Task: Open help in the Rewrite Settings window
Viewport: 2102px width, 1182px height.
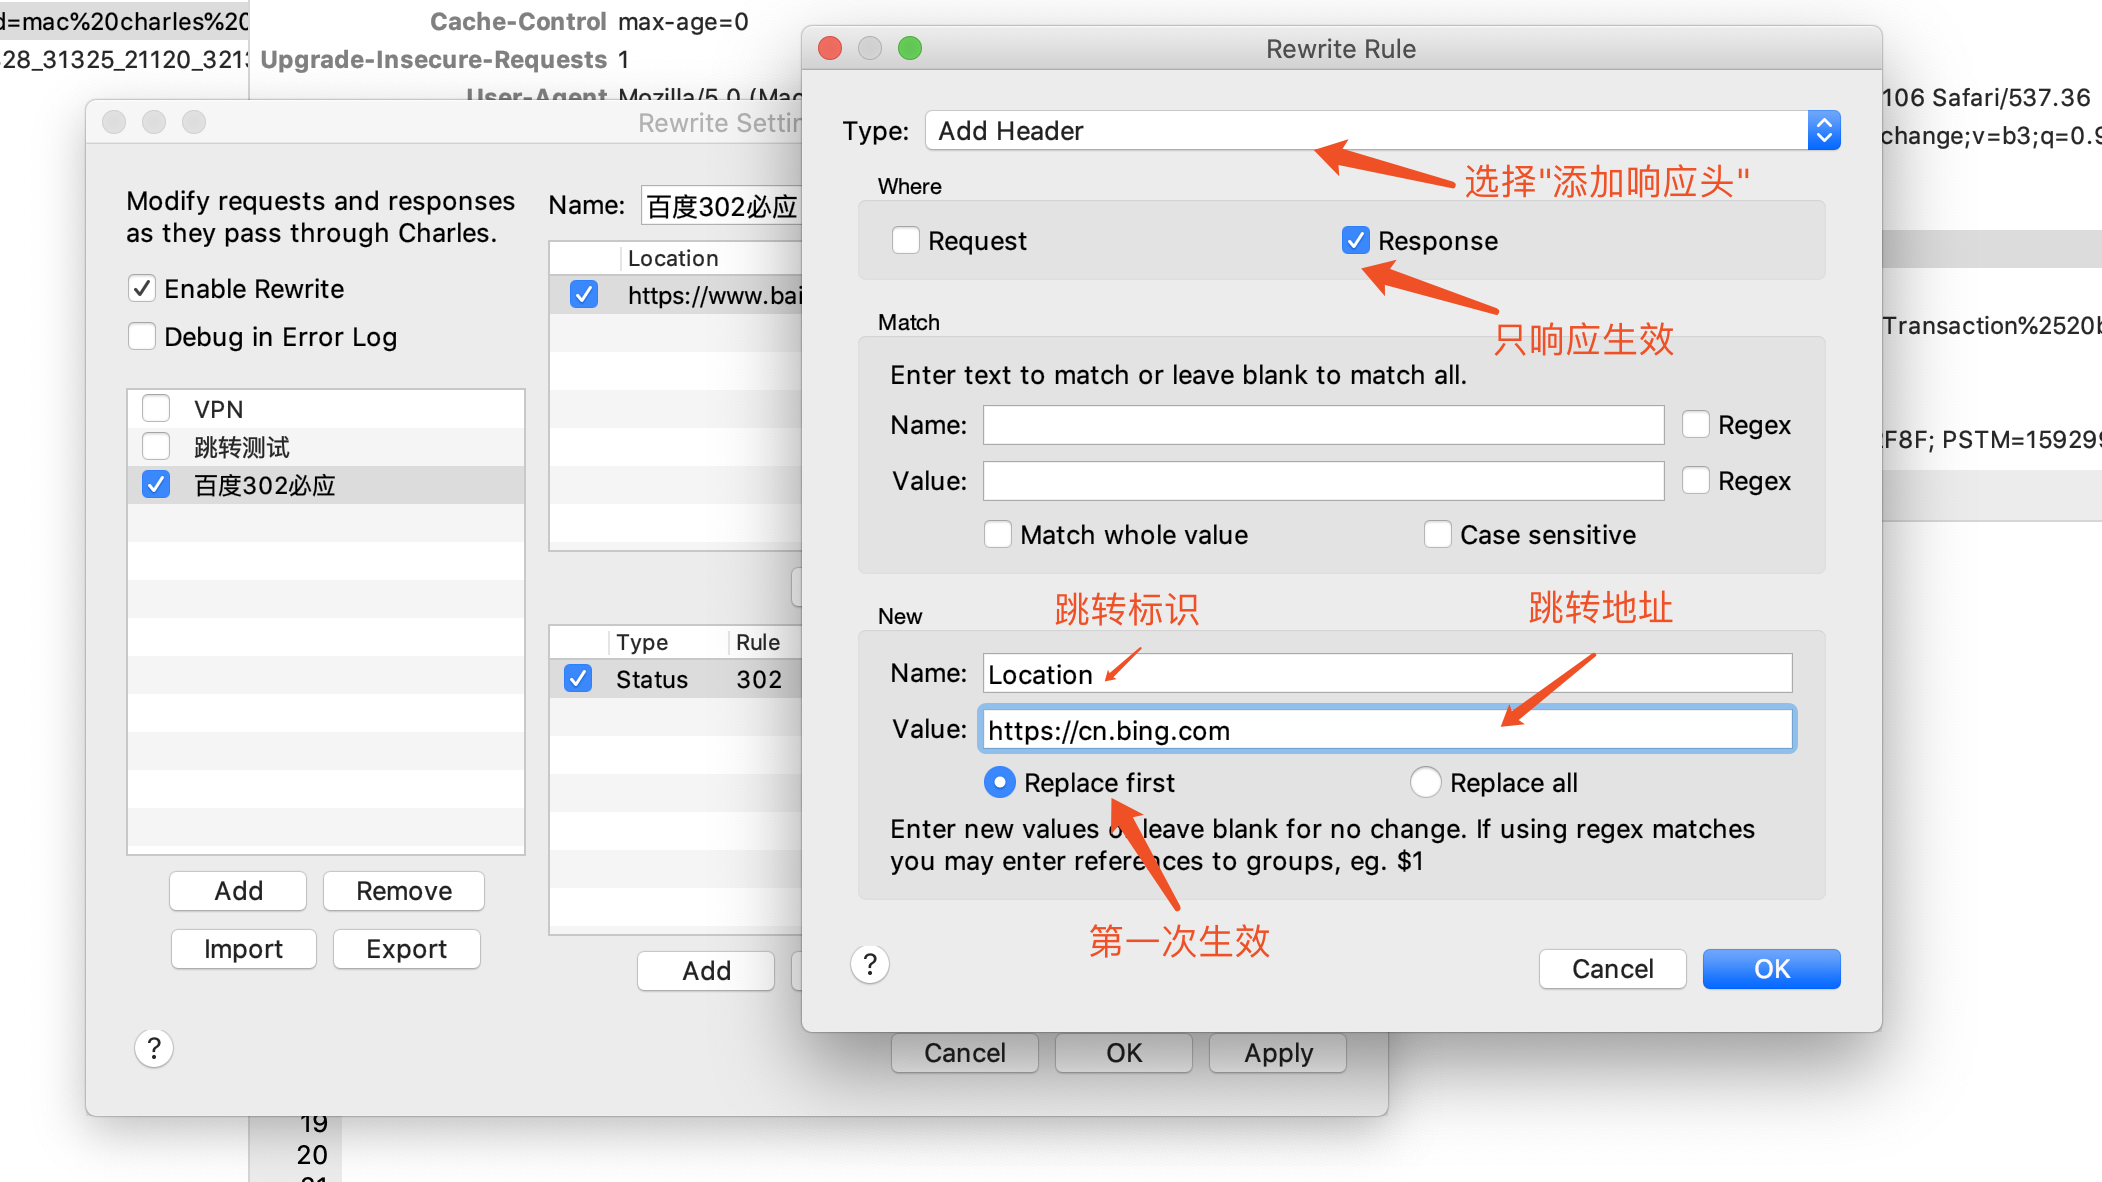Action: click(154, 1049)
